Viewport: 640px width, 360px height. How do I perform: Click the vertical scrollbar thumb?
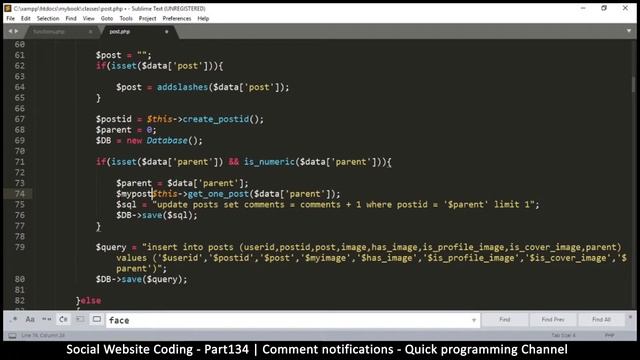pos(633,84)
